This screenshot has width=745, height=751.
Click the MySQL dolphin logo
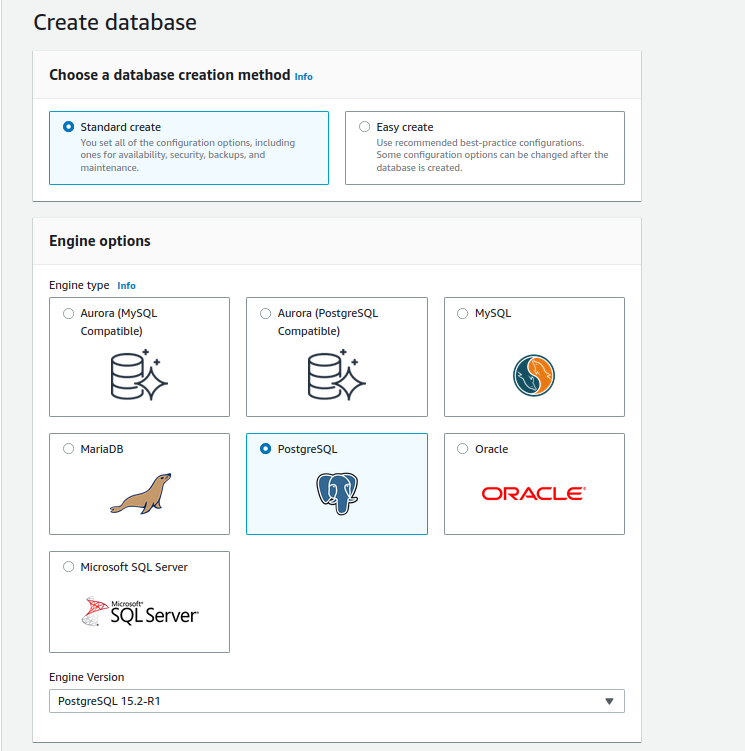tap(534, 375)
